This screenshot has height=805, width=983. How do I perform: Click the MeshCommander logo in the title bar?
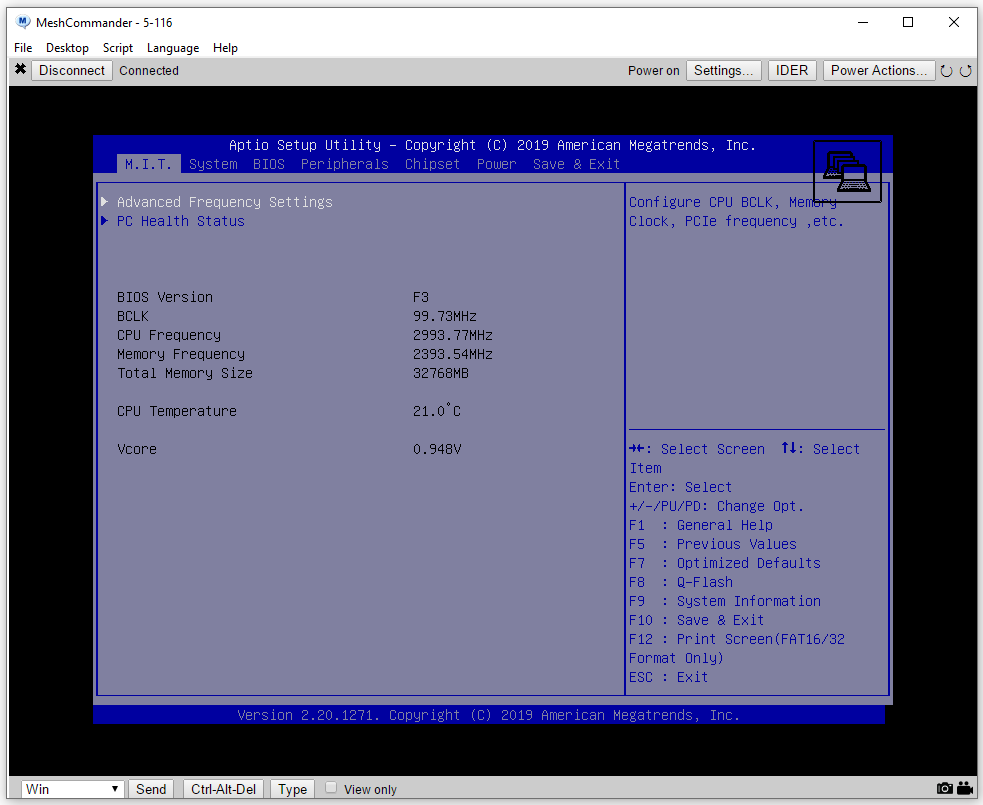(x=24, y=22)
